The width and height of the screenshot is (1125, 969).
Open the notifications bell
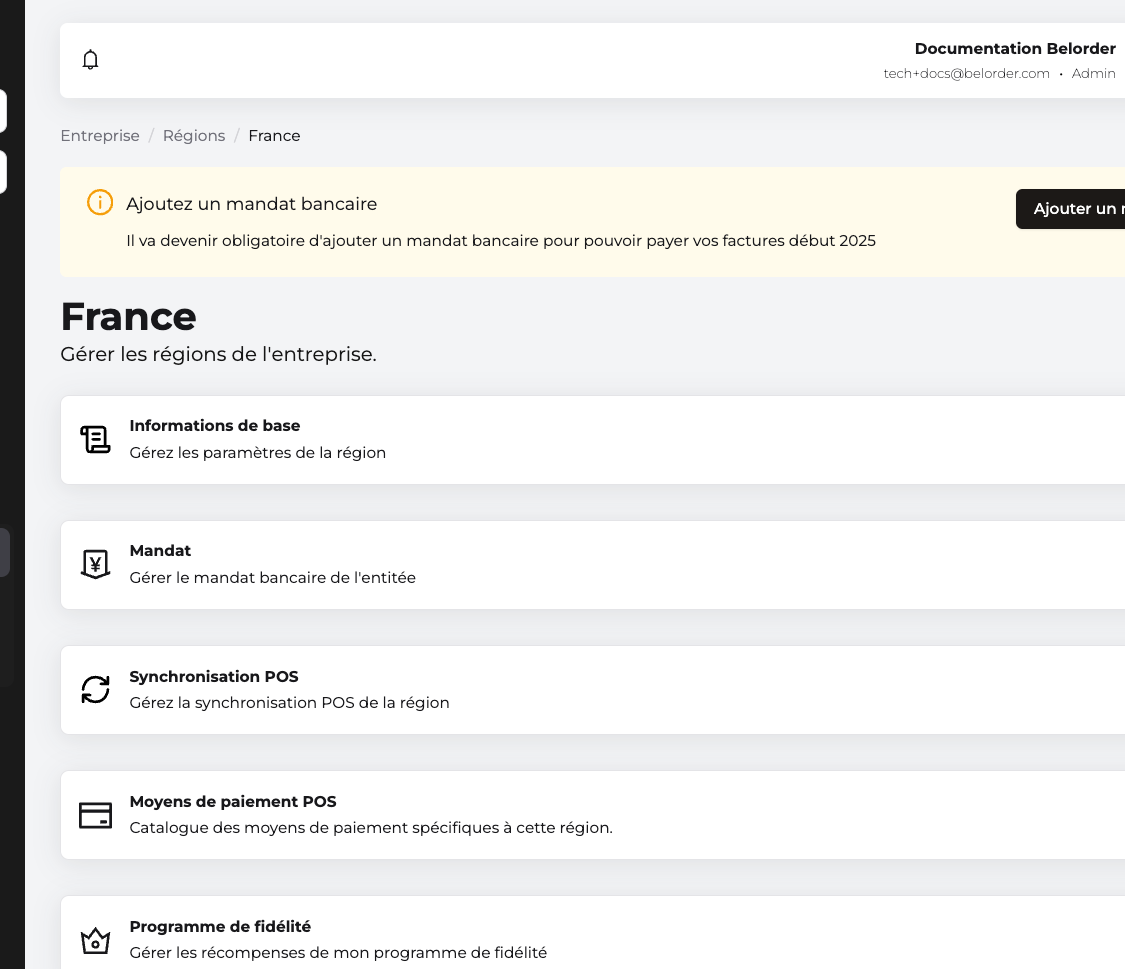[x=90, y=60]
